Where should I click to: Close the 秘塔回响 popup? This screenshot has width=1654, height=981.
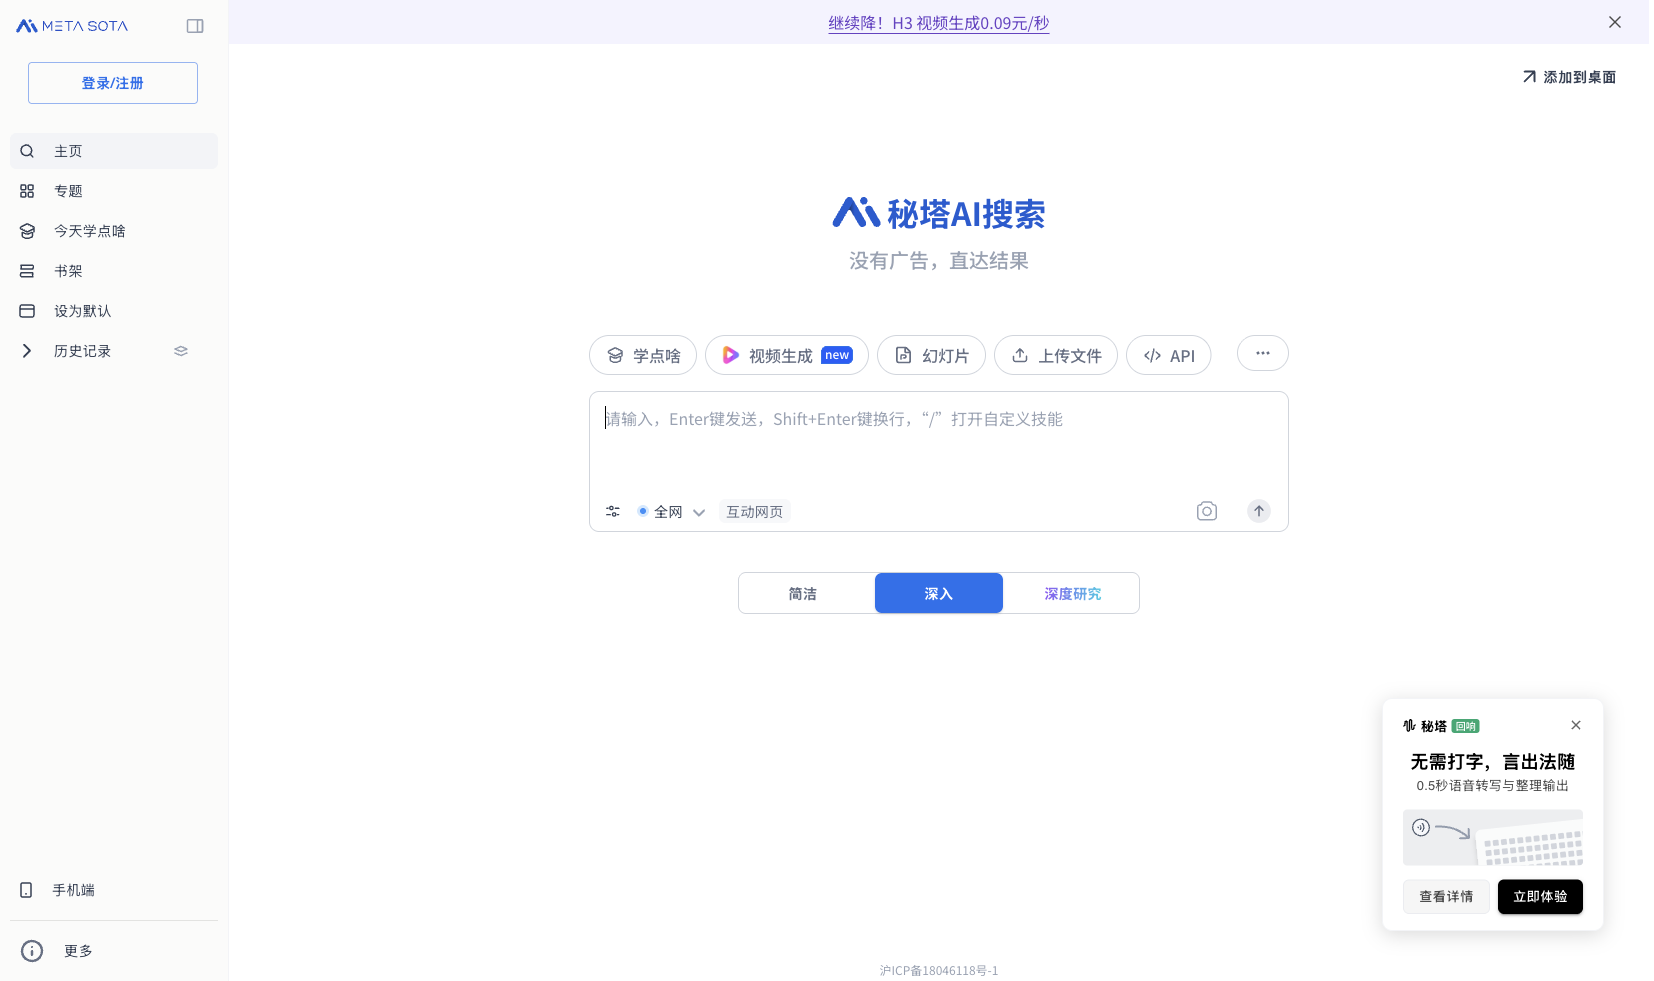[1576, 725]
